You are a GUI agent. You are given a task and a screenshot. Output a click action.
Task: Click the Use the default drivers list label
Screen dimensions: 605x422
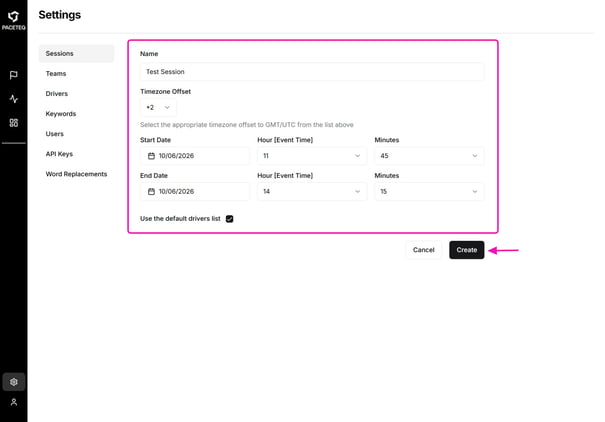pos(180,218)
